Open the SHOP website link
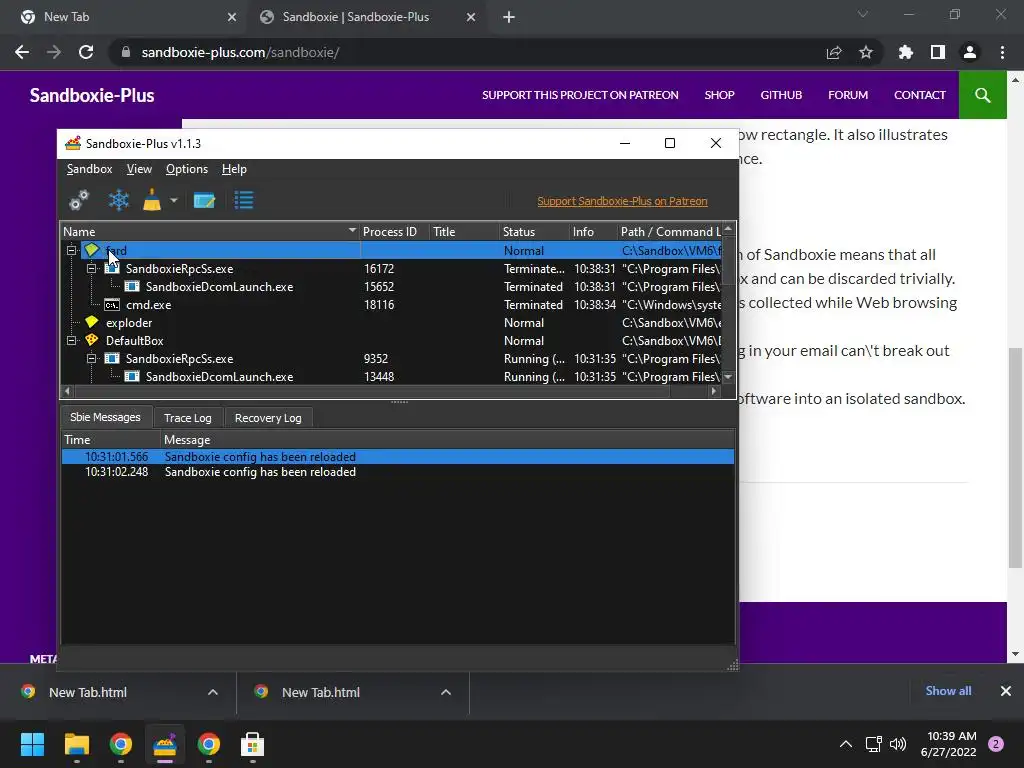 719,95
